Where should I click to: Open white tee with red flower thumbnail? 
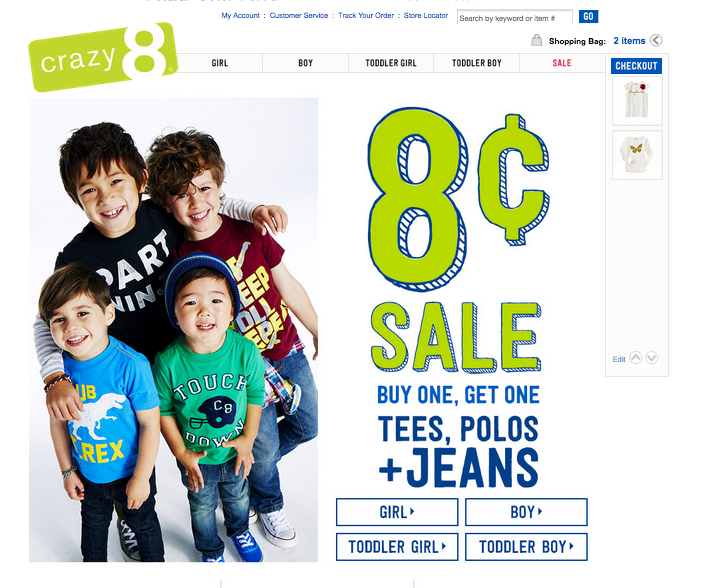click(x=637, y=101)
